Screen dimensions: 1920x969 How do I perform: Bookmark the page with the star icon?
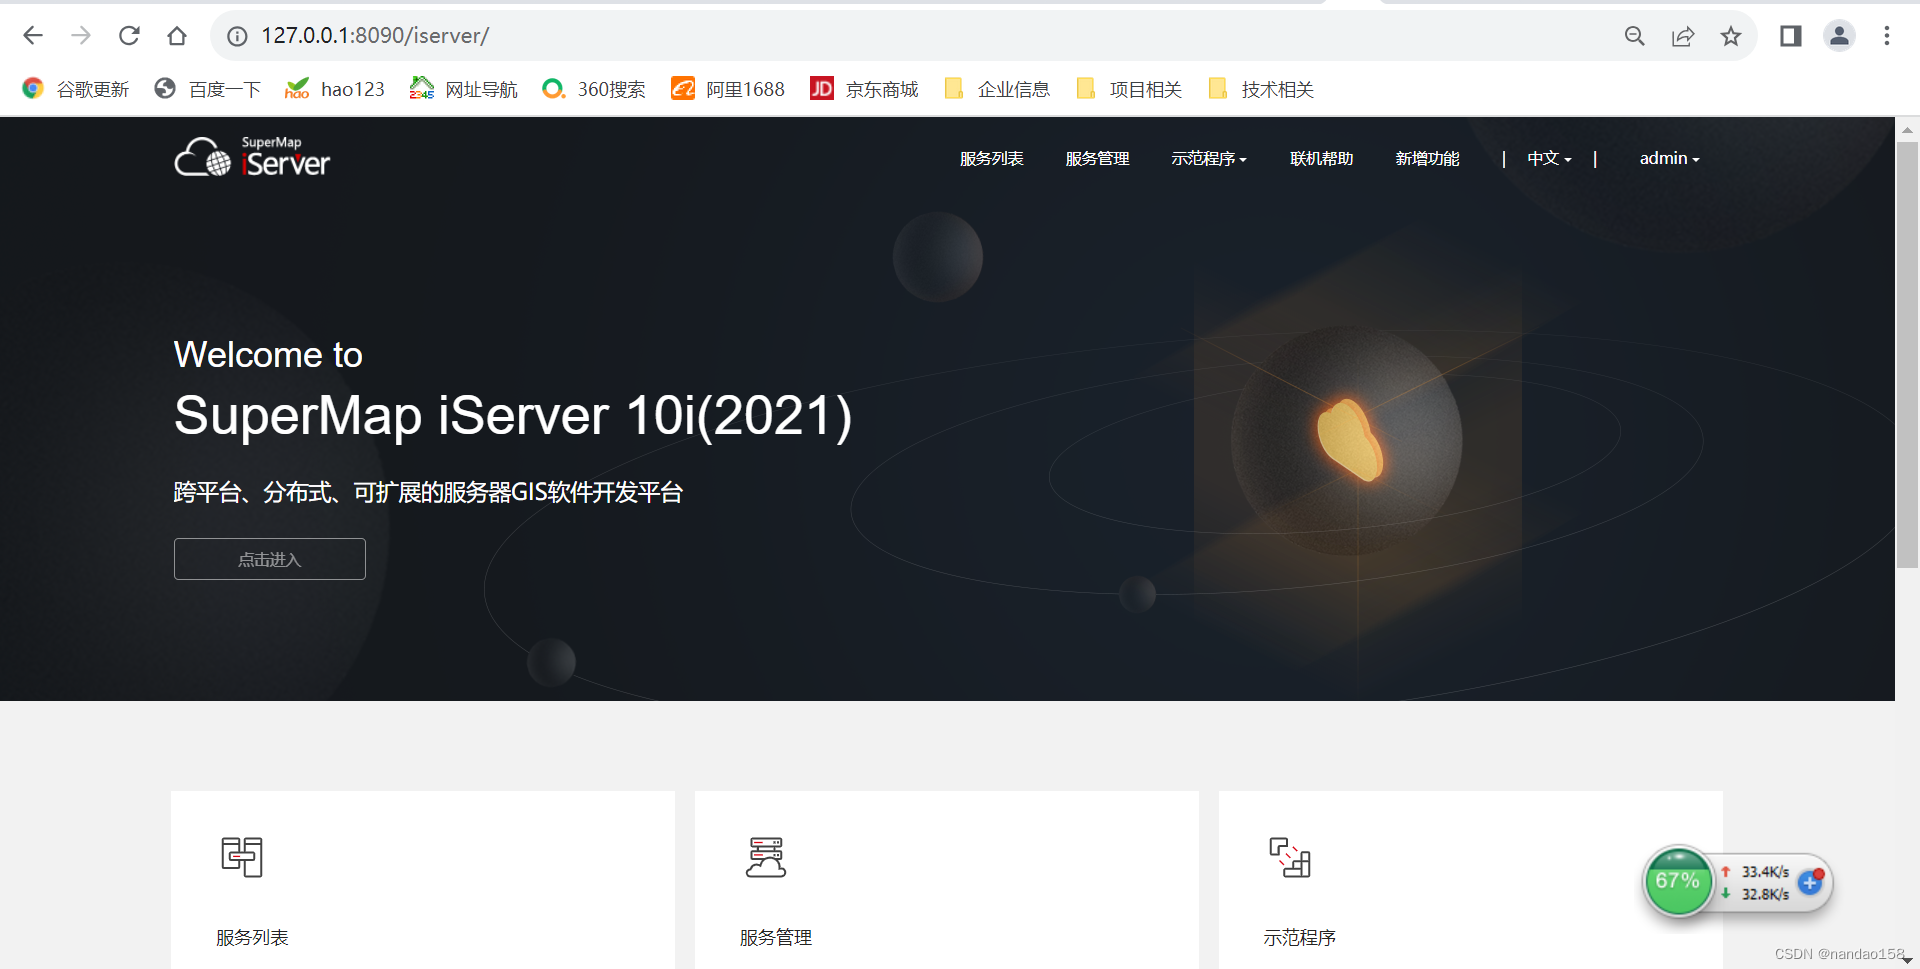[x=1732, y=35]
